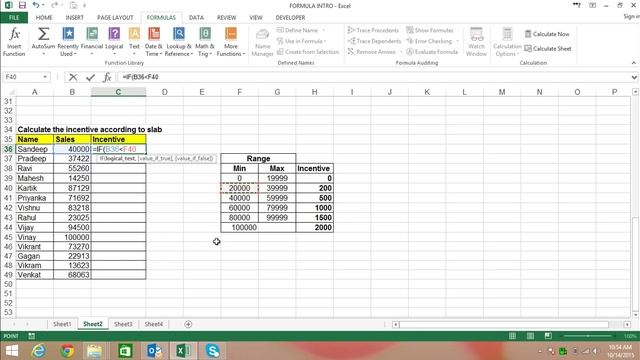Viewport: 640px width, 360px height.
Task: Open Chrome from taskbar
Action: pos(67,351)
